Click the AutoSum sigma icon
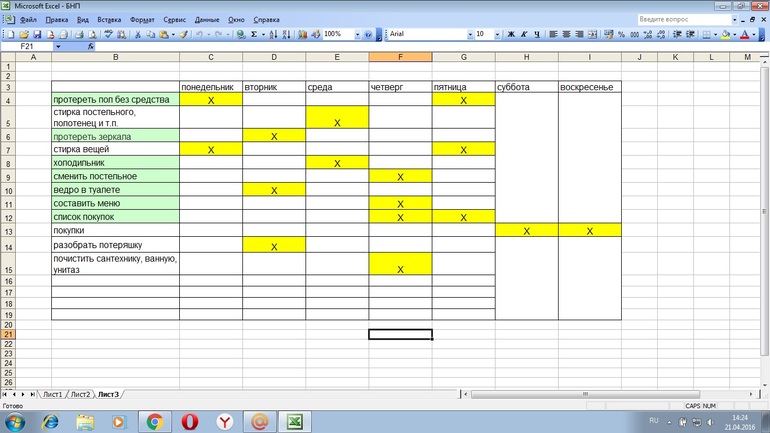This screenshot has width=770, height=433. (254, 34)
